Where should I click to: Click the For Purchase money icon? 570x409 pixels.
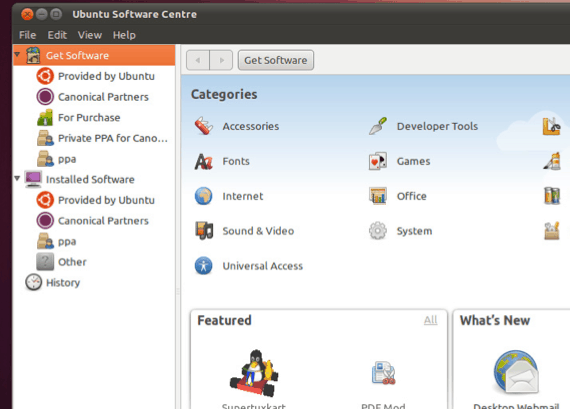pyautogui.click(x=45, y=117)
